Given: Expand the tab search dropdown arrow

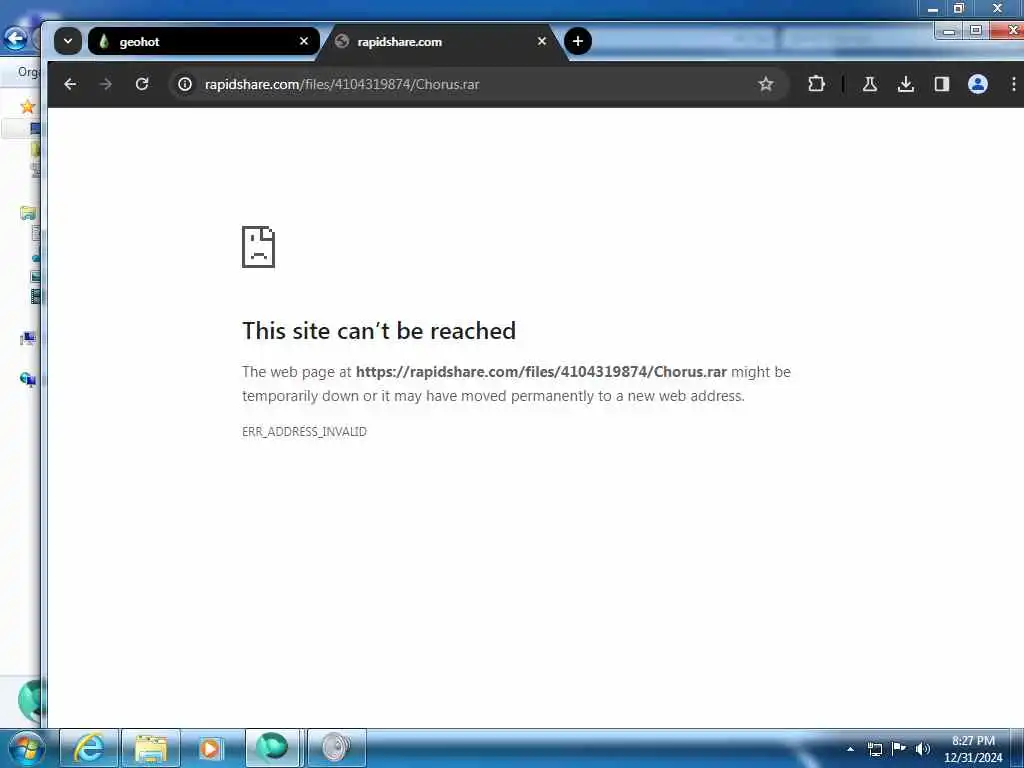Looking at the screenshot, I should coord(68,41).
